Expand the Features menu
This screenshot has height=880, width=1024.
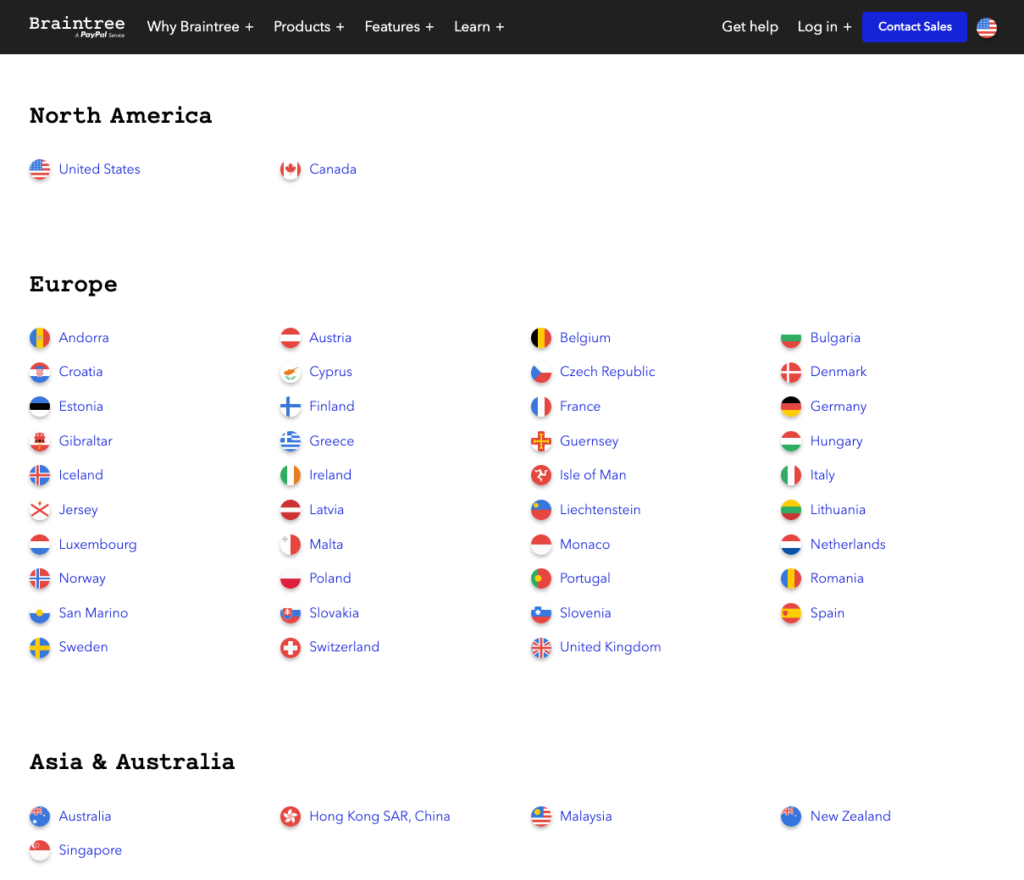pyautogui.click(x=399, y=27)
